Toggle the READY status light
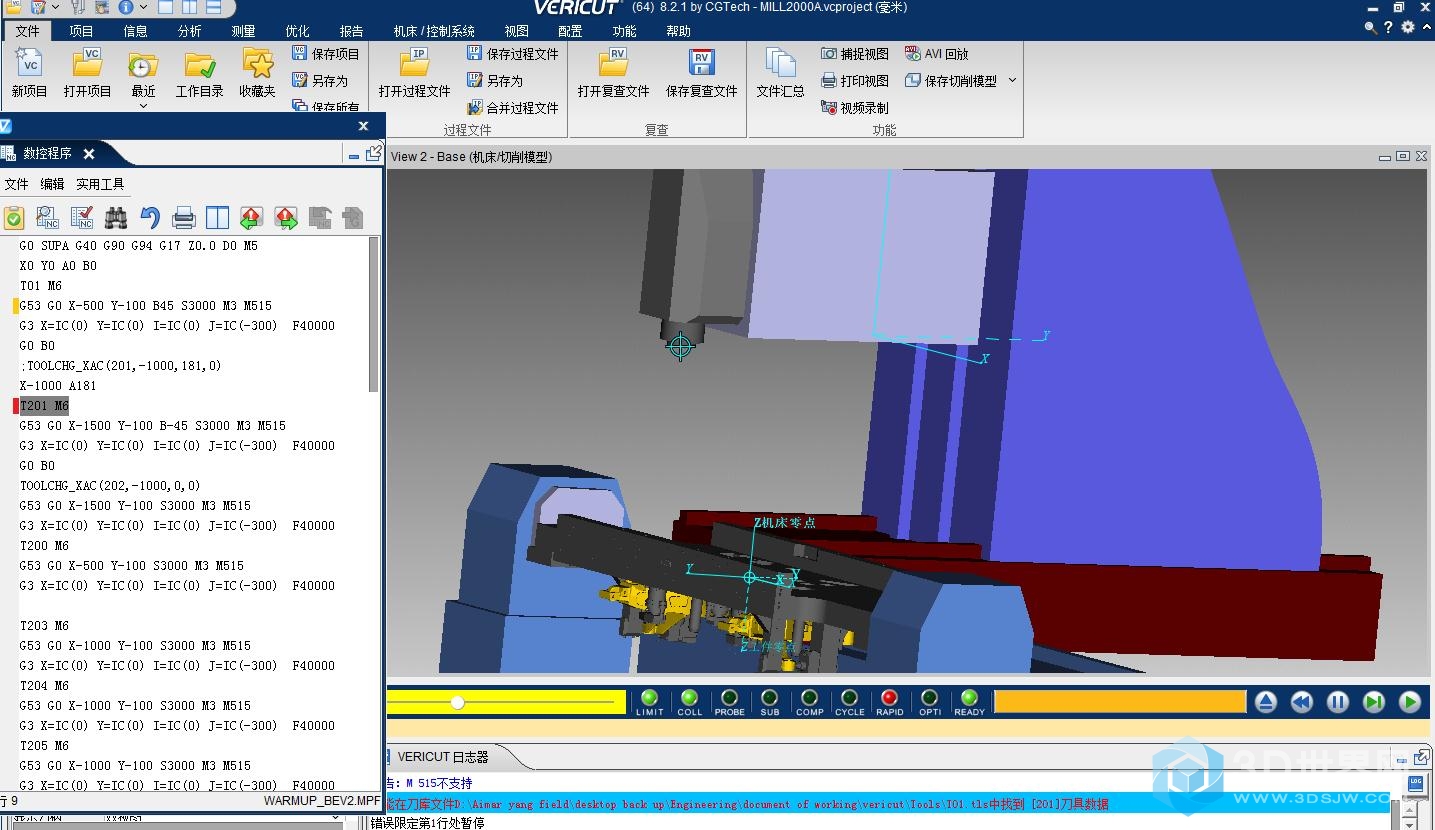 pyautogui.click(x=969, y=698)
